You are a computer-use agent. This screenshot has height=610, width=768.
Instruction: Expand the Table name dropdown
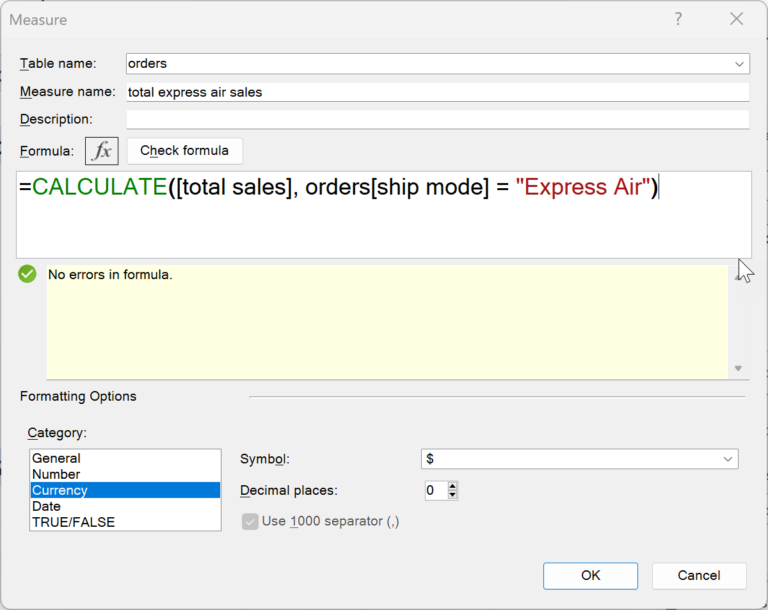tap(739, 63)
